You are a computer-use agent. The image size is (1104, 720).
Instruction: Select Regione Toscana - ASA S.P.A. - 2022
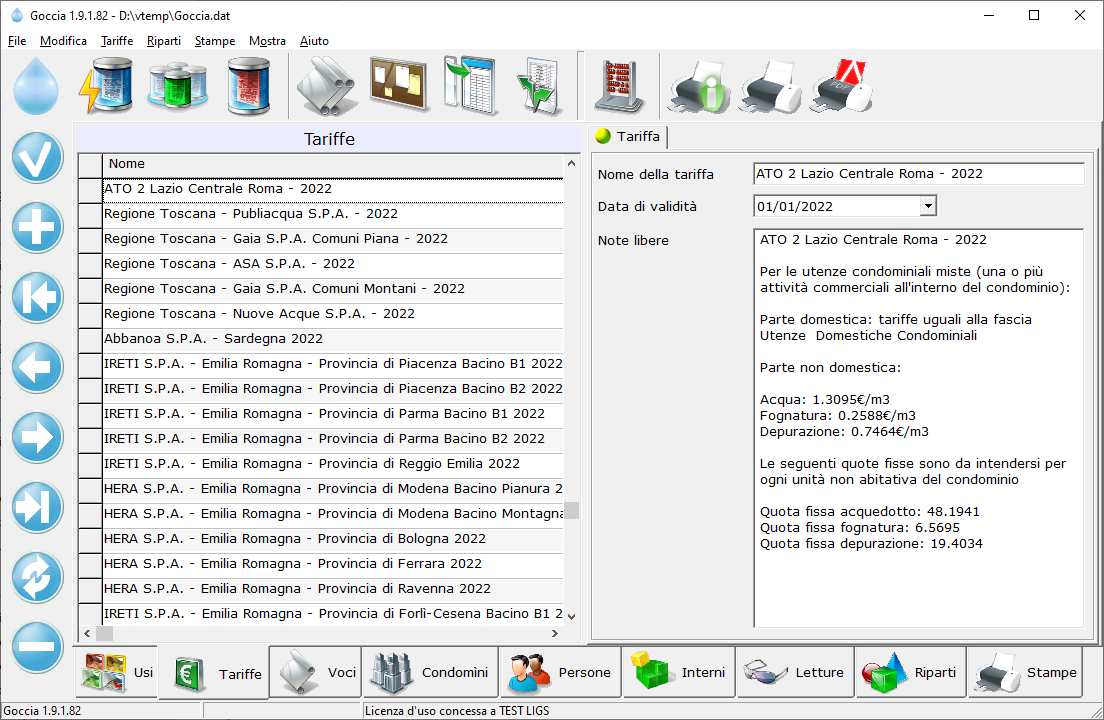tap(333, 264)
